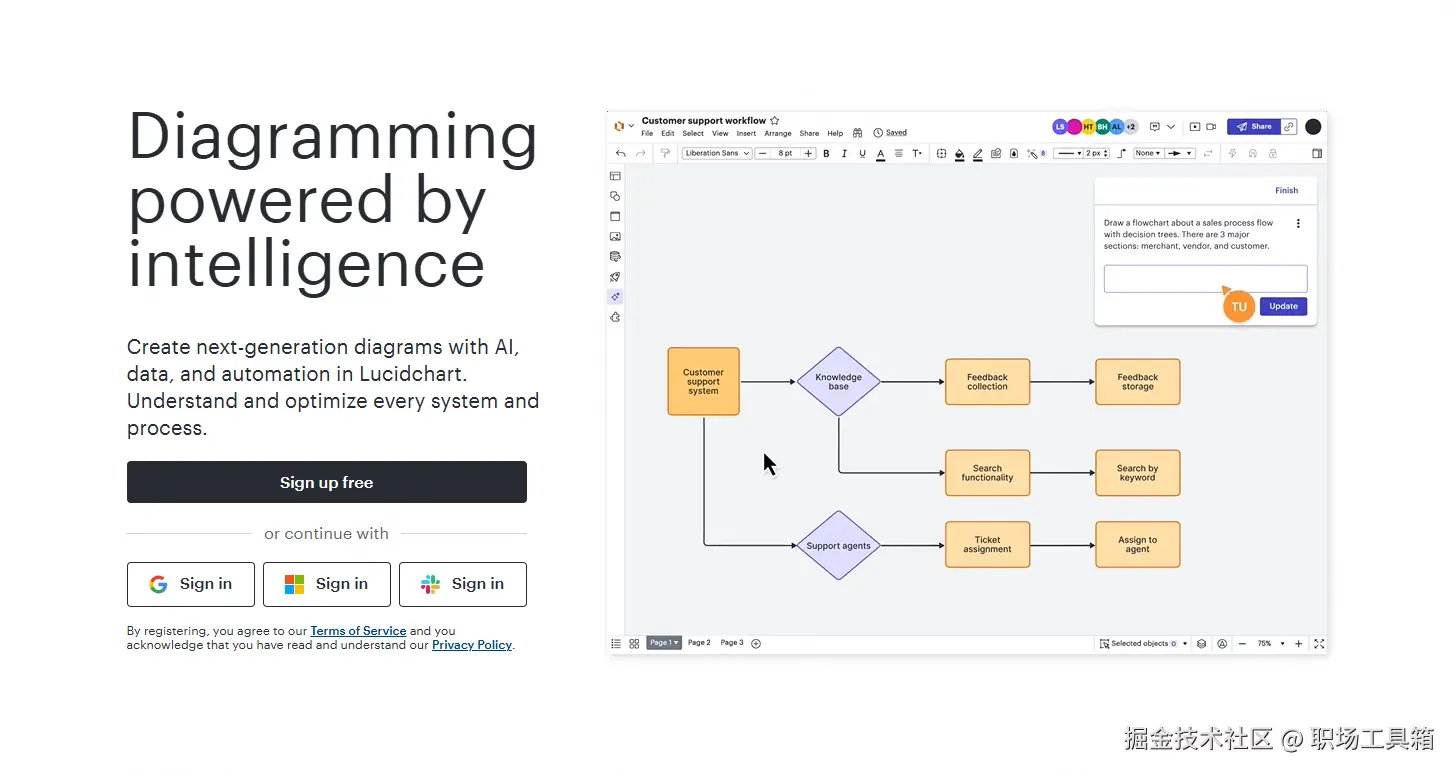This screenshot has width=1456, height=774.
Task: Open the text options T dropdown
Action: [917, 153]
